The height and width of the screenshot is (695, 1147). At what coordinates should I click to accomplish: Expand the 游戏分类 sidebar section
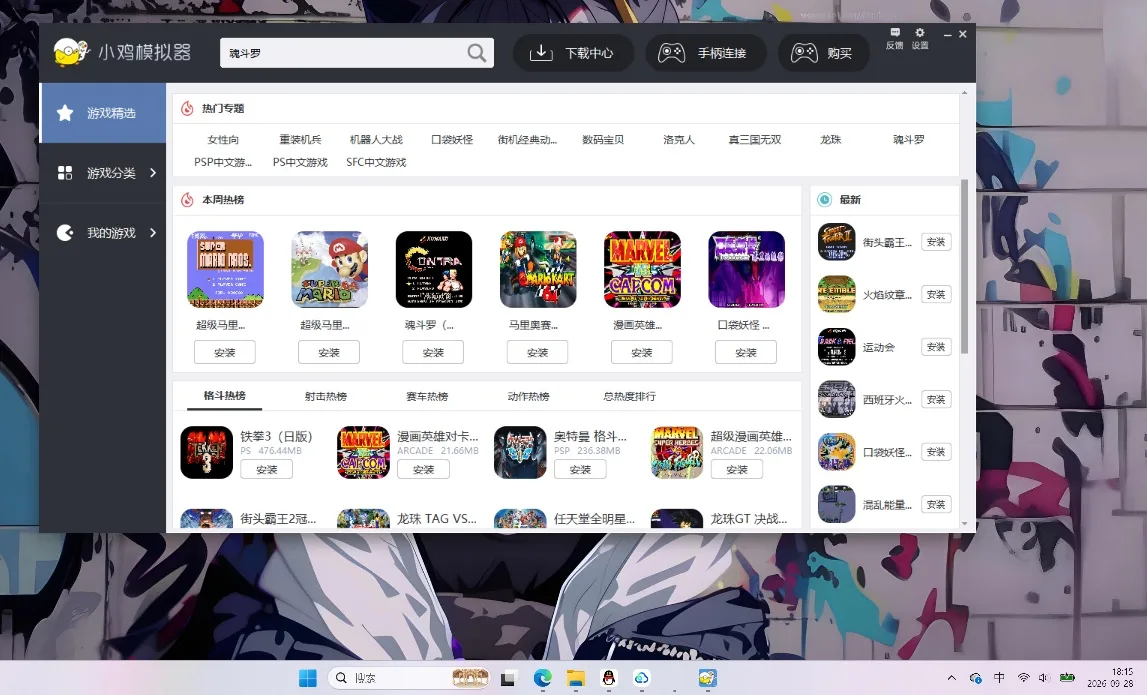tap(103, 173)
